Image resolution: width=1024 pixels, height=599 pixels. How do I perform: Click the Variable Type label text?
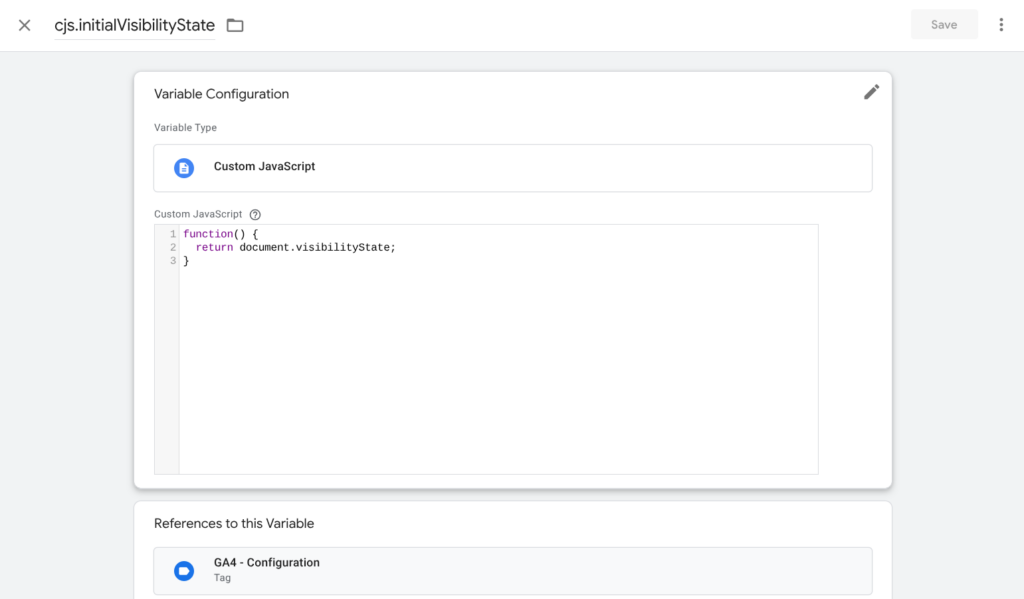point(185,127)
